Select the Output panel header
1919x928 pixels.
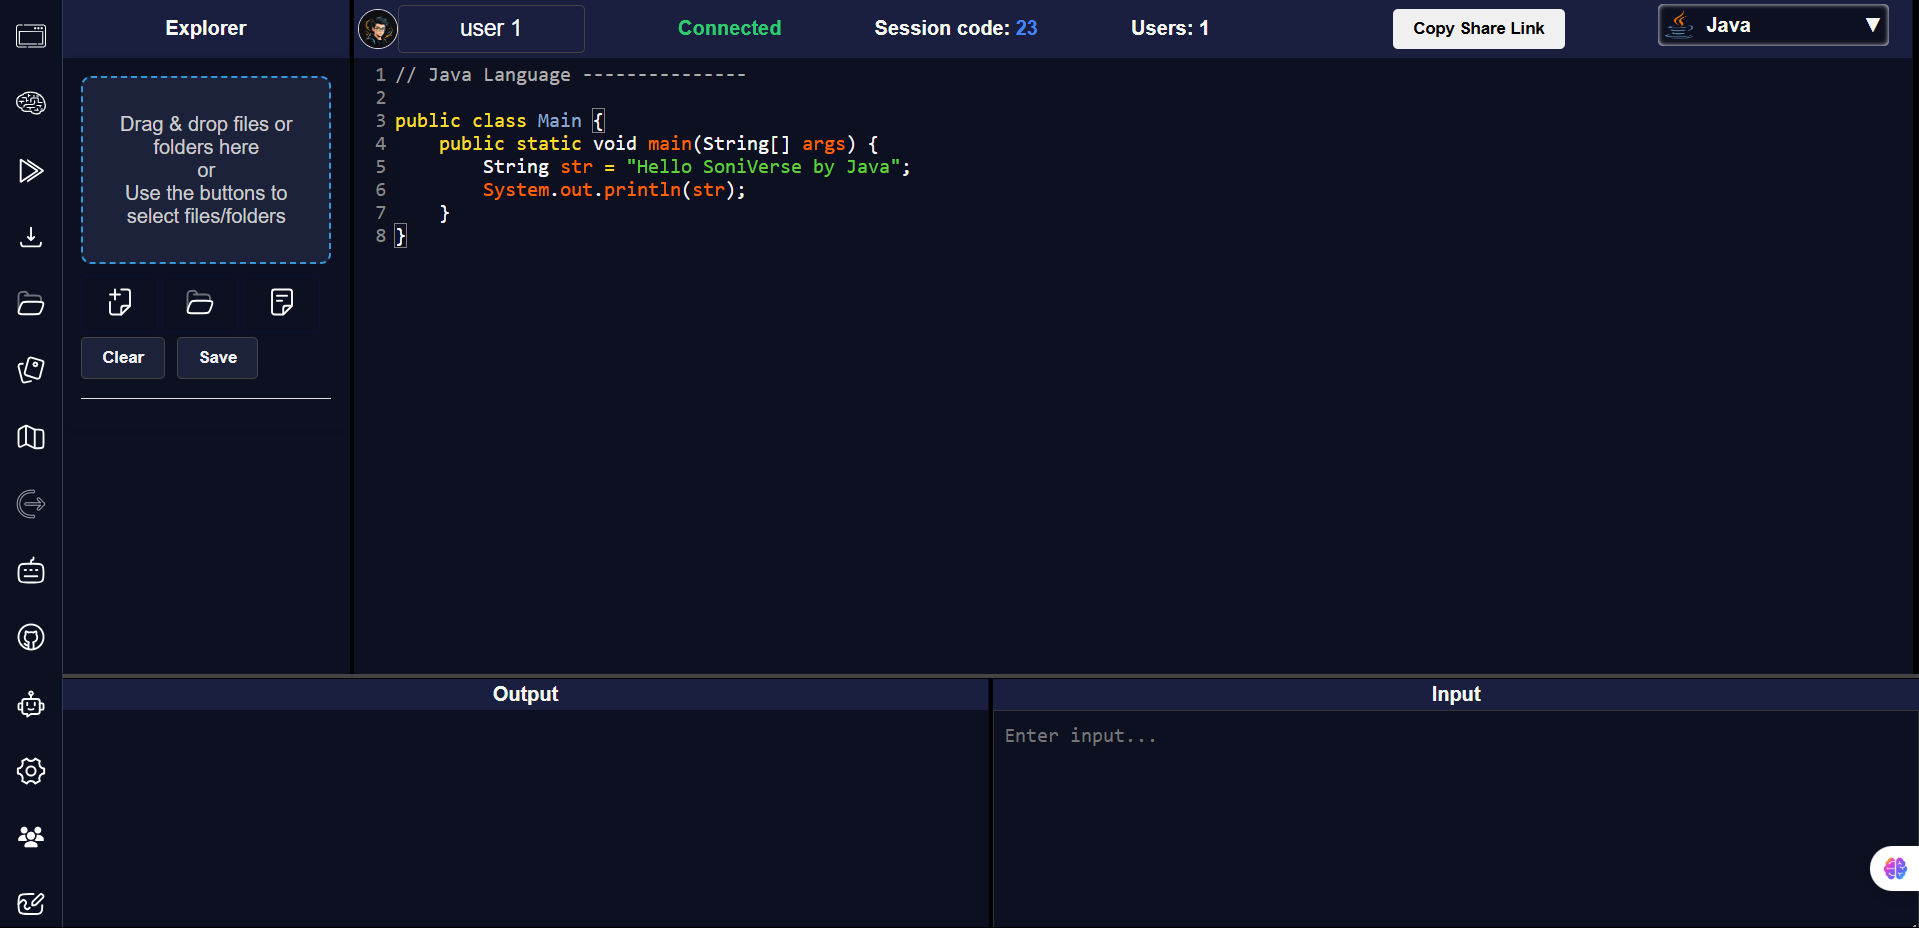tap(525, 693)
